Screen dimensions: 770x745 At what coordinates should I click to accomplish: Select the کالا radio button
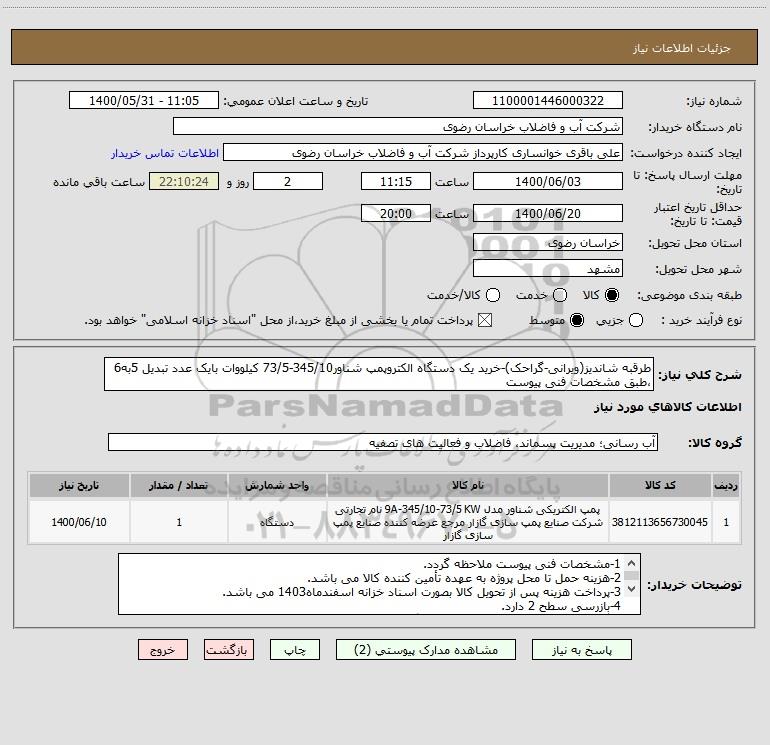[x=612, y=295]
